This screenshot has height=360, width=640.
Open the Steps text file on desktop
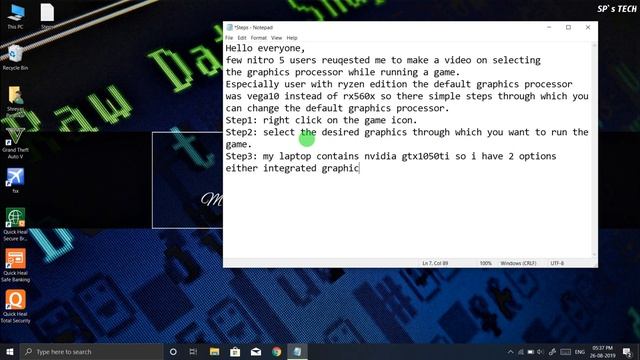(47, 16)
